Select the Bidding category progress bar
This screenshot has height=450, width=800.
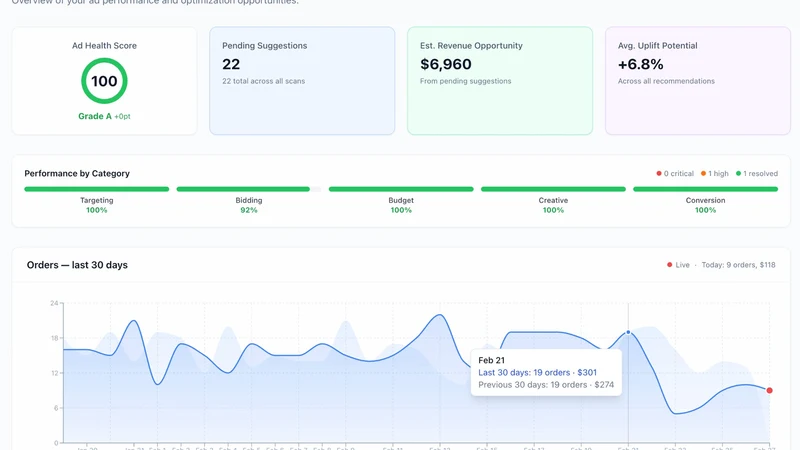coord(249,189)
